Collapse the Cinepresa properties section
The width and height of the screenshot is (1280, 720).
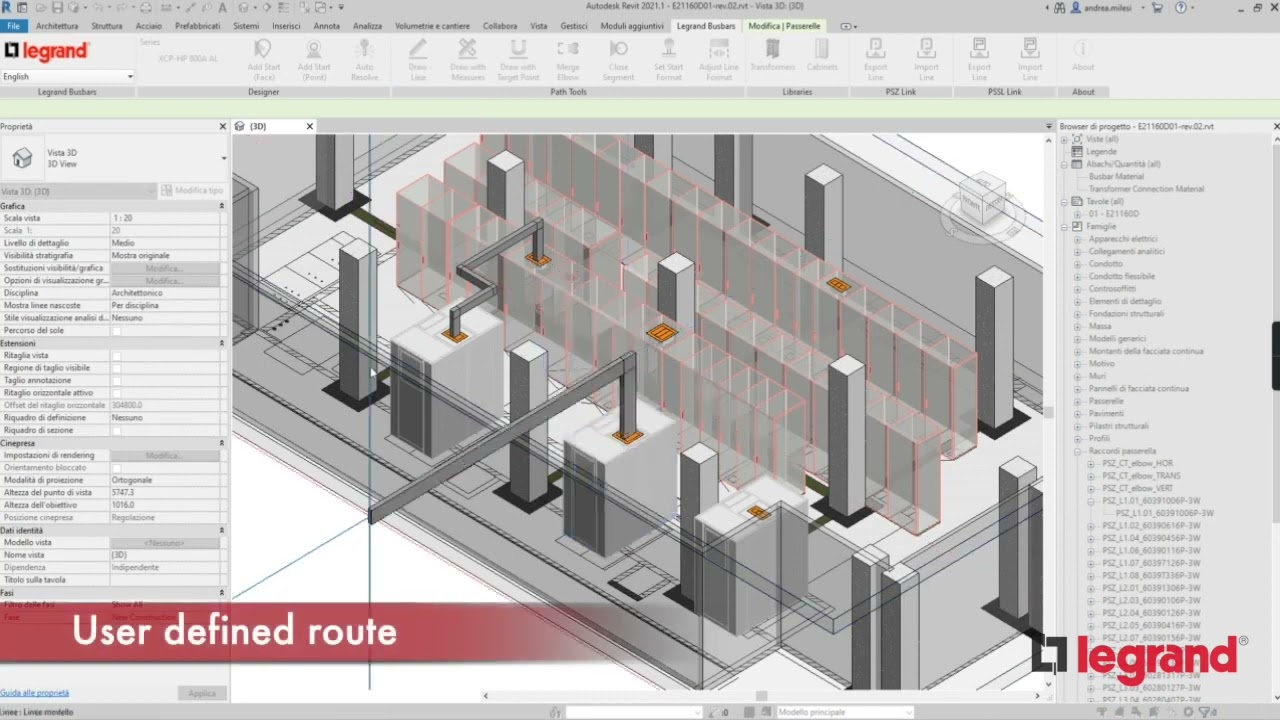[x=221, y=443]
